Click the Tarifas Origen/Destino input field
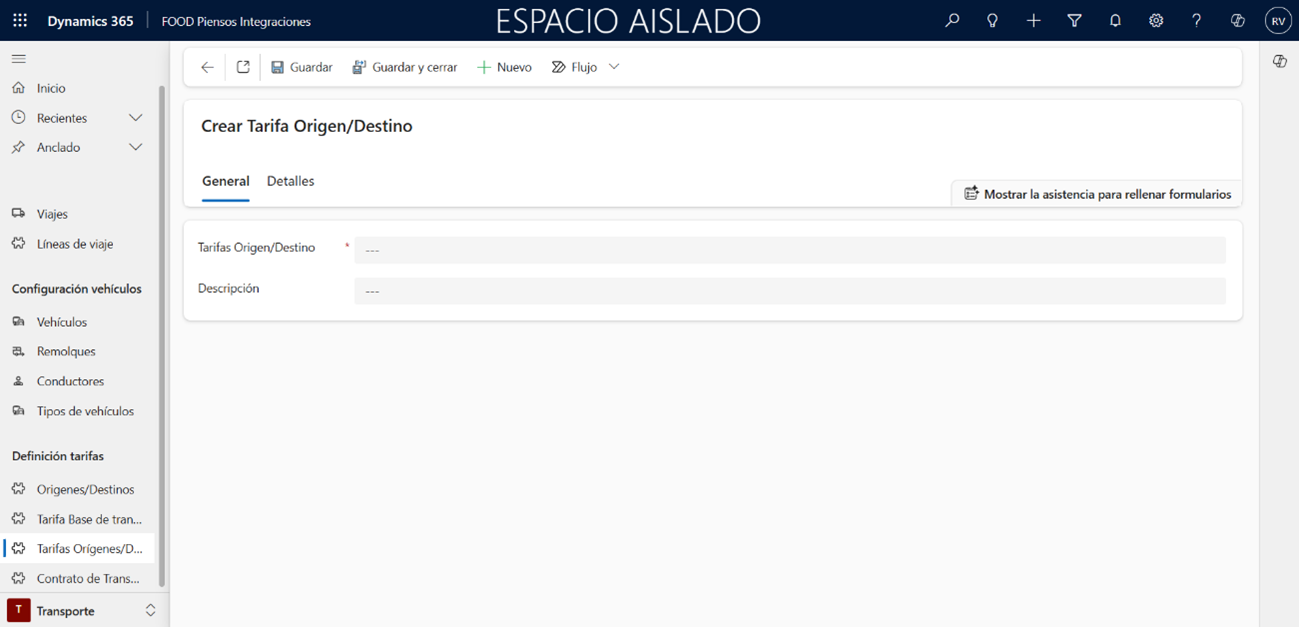1299x627 pixels. [x=789, y=250]
